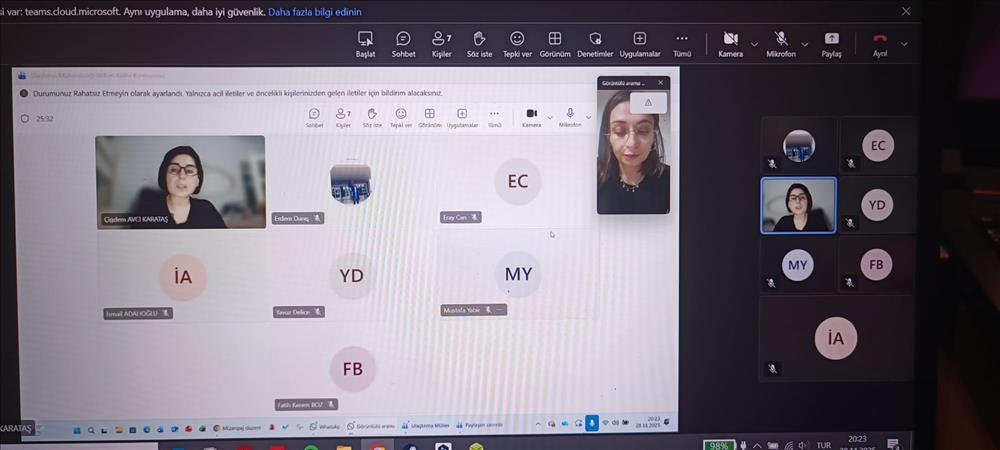Open the Kişiler participants list

click(x=441, y=43)
